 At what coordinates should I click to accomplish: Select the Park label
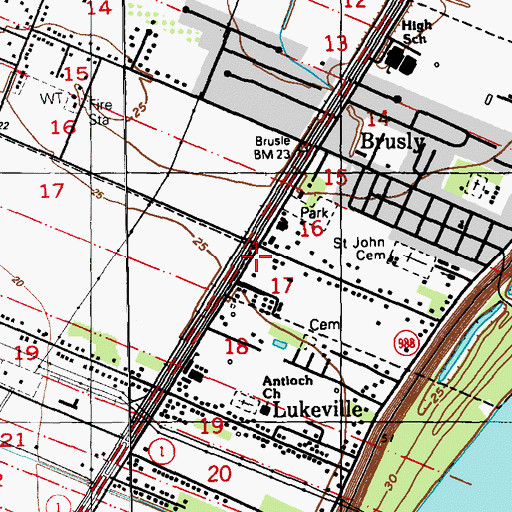click(314, 213)
